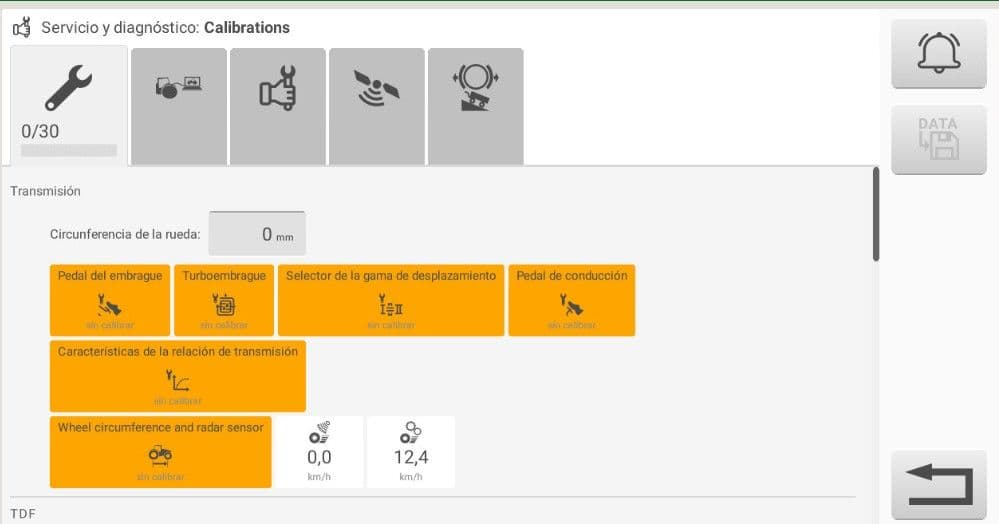The width and height of the screenshot is (999, 524).
Task: Open the steering wheel and slope tab
Action: click(476, 106)
